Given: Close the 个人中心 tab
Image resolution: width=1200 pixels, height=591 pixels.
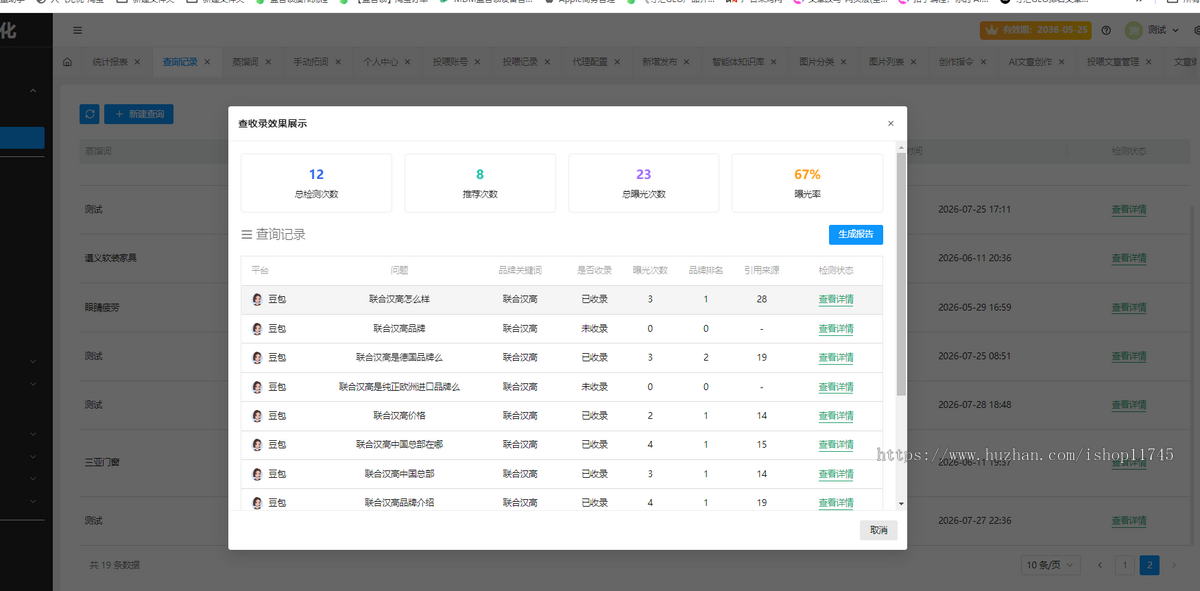Looking at the screenshot, I should click(x=408, y=62).
